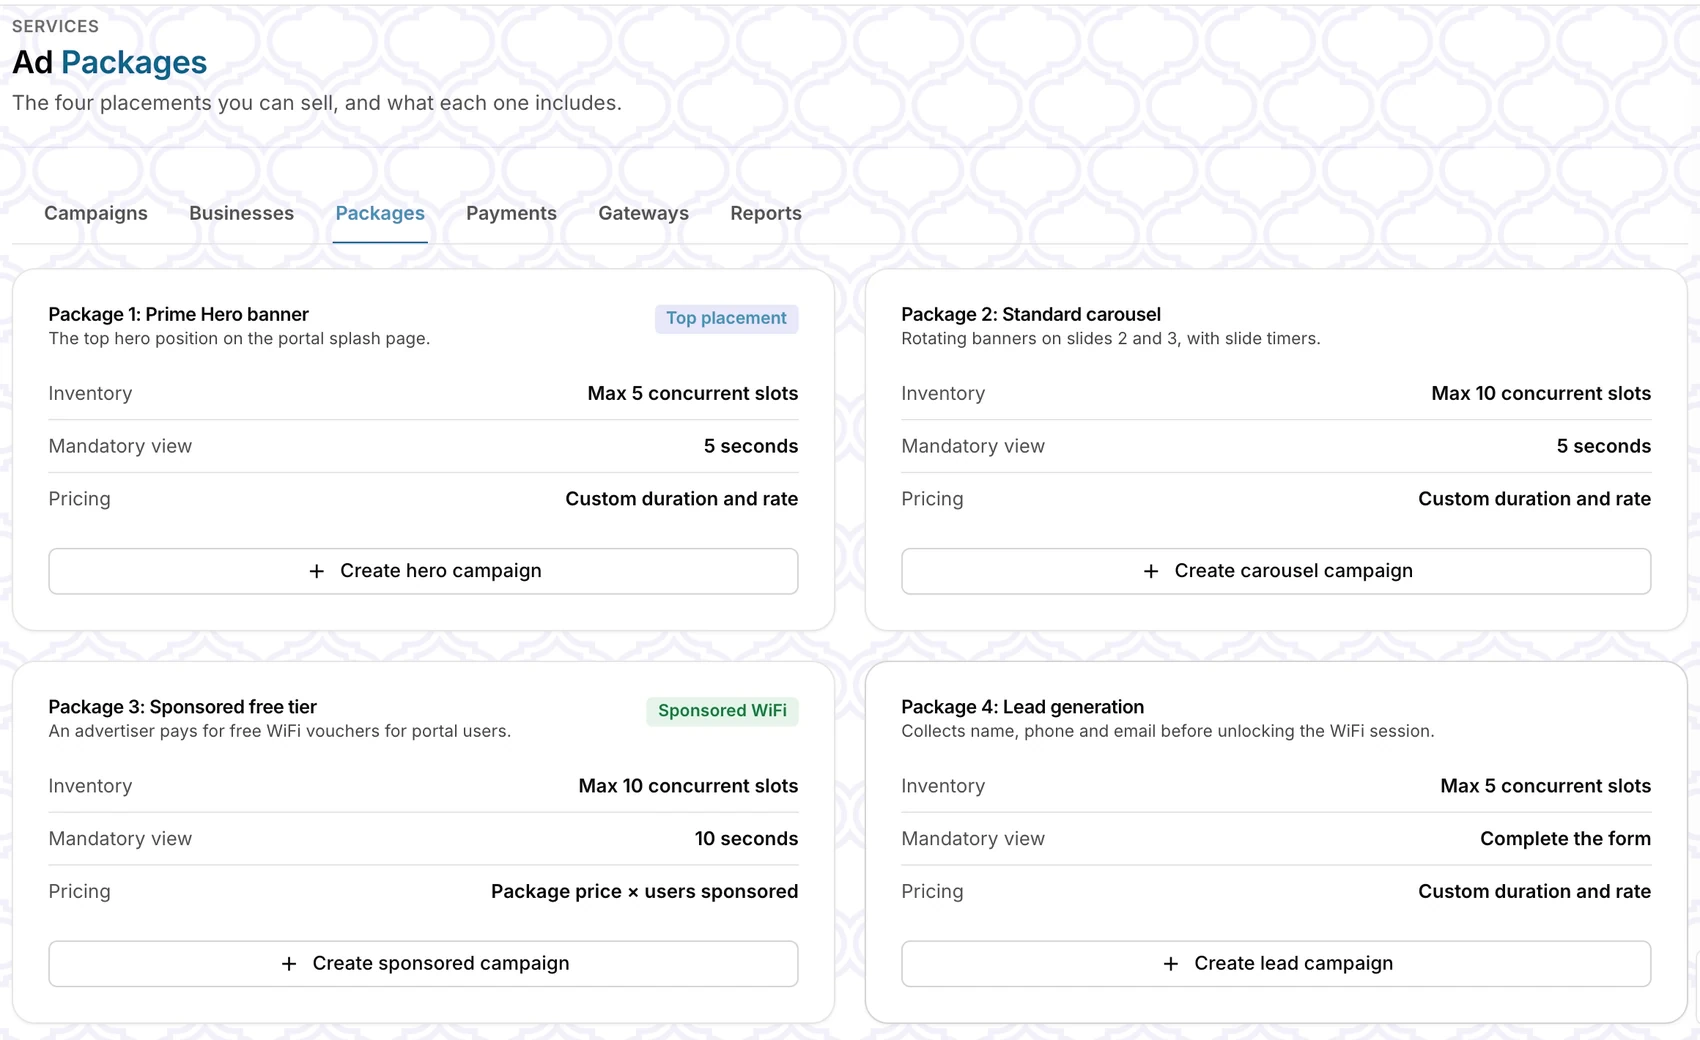Click the 5 seconds value in Package 2
The height and width of the screenshot is (1040, 1700).
tap(1604, 446)
